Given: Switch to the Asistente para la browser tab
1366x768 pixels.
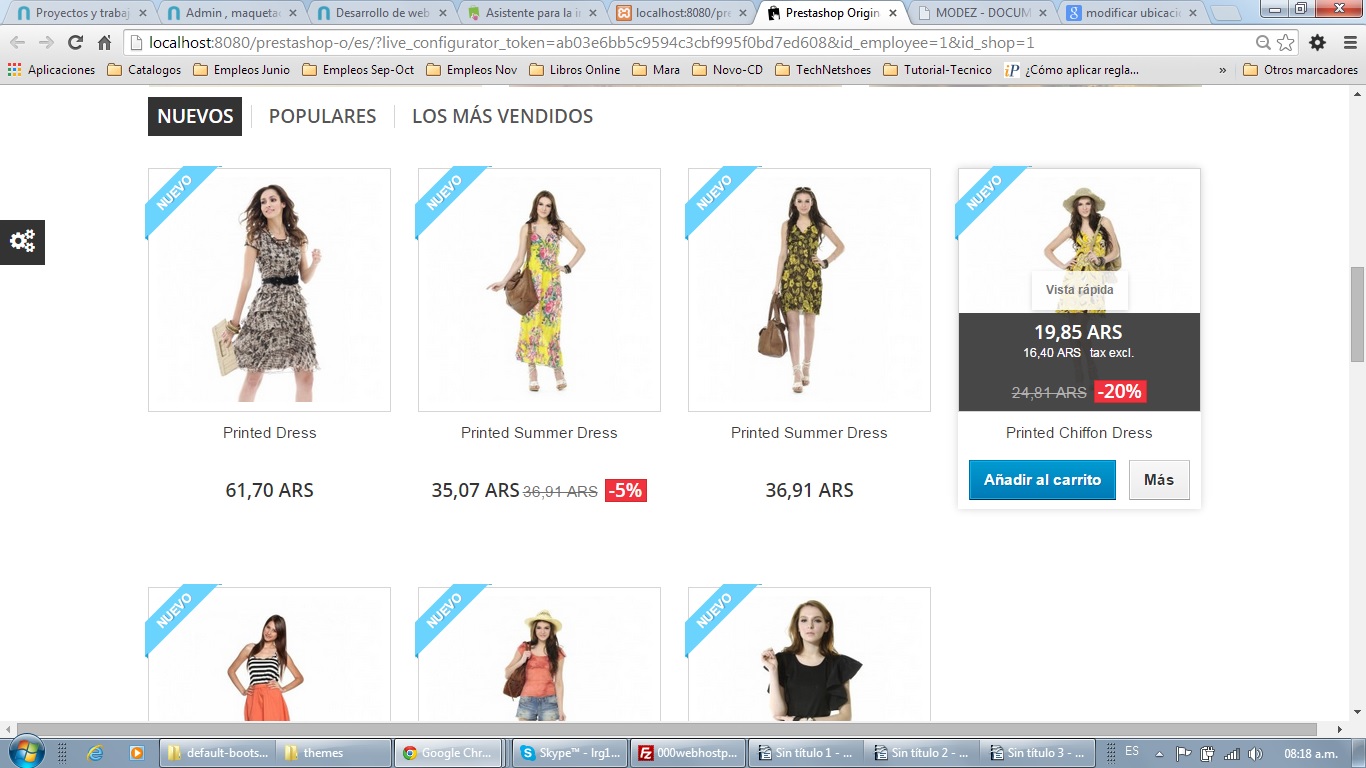Looking at the screenshot, I should point(530,14).
